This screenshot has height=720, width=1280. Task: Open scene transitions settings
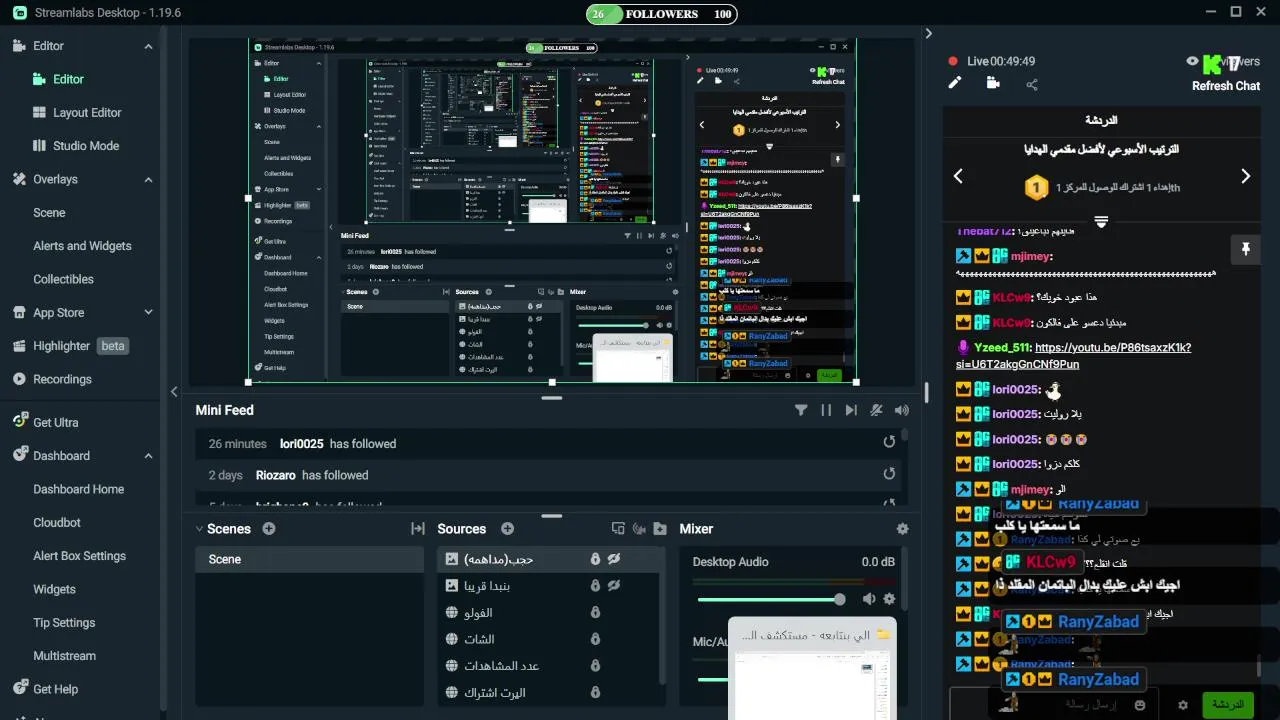[x=418, y=529]
